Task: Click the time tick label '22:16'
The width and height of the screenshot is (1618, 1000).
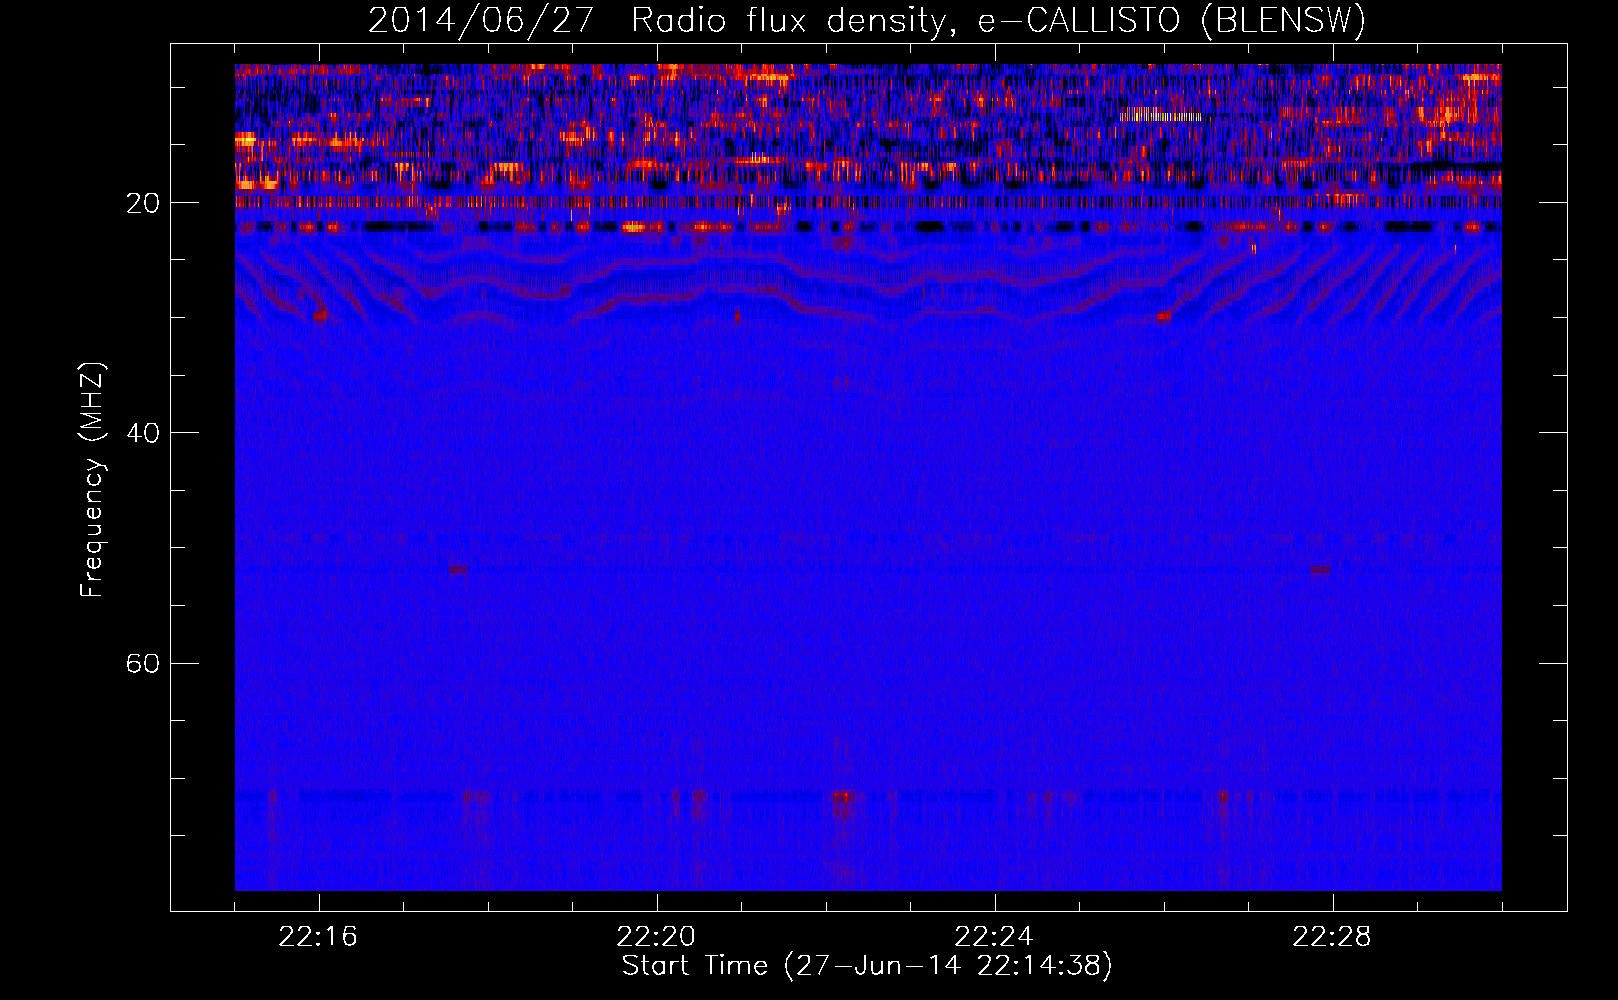Action: coord(318,937)
